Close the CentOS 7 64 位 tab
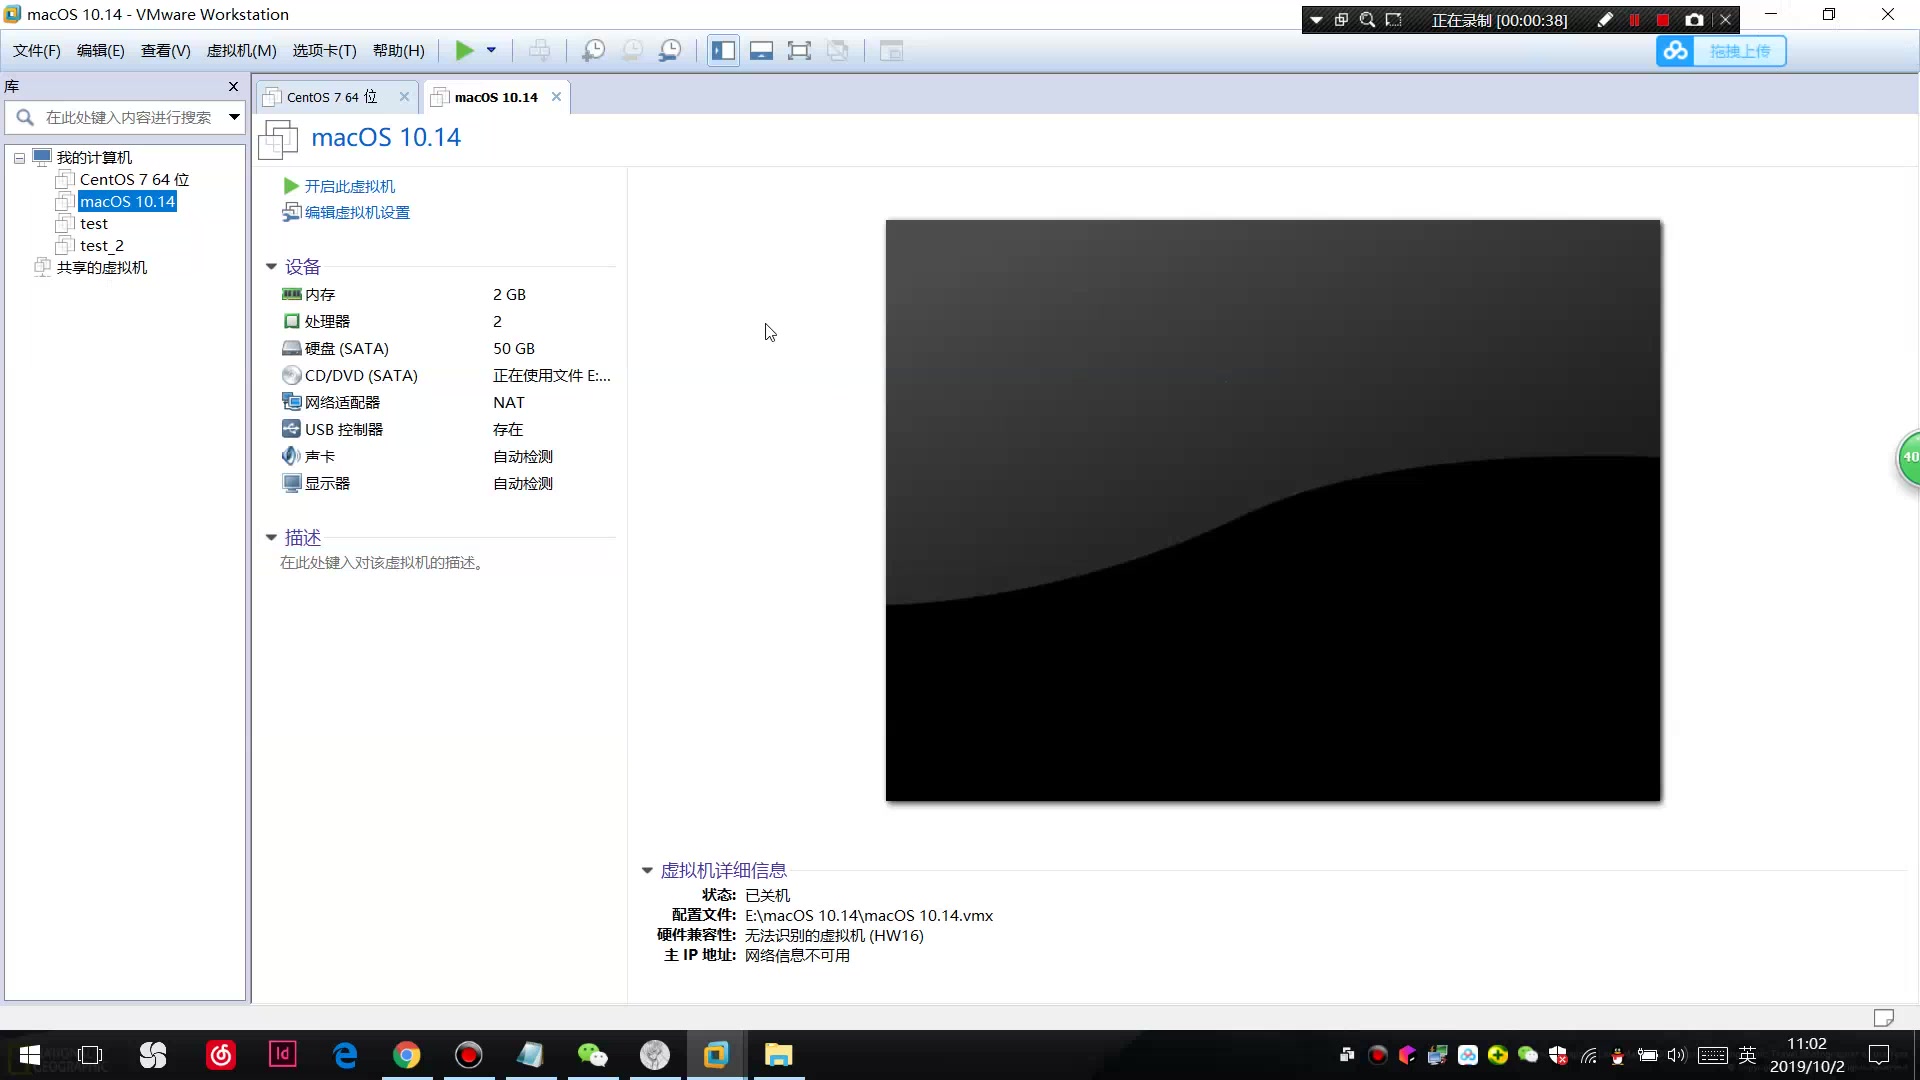 point(404,97)
